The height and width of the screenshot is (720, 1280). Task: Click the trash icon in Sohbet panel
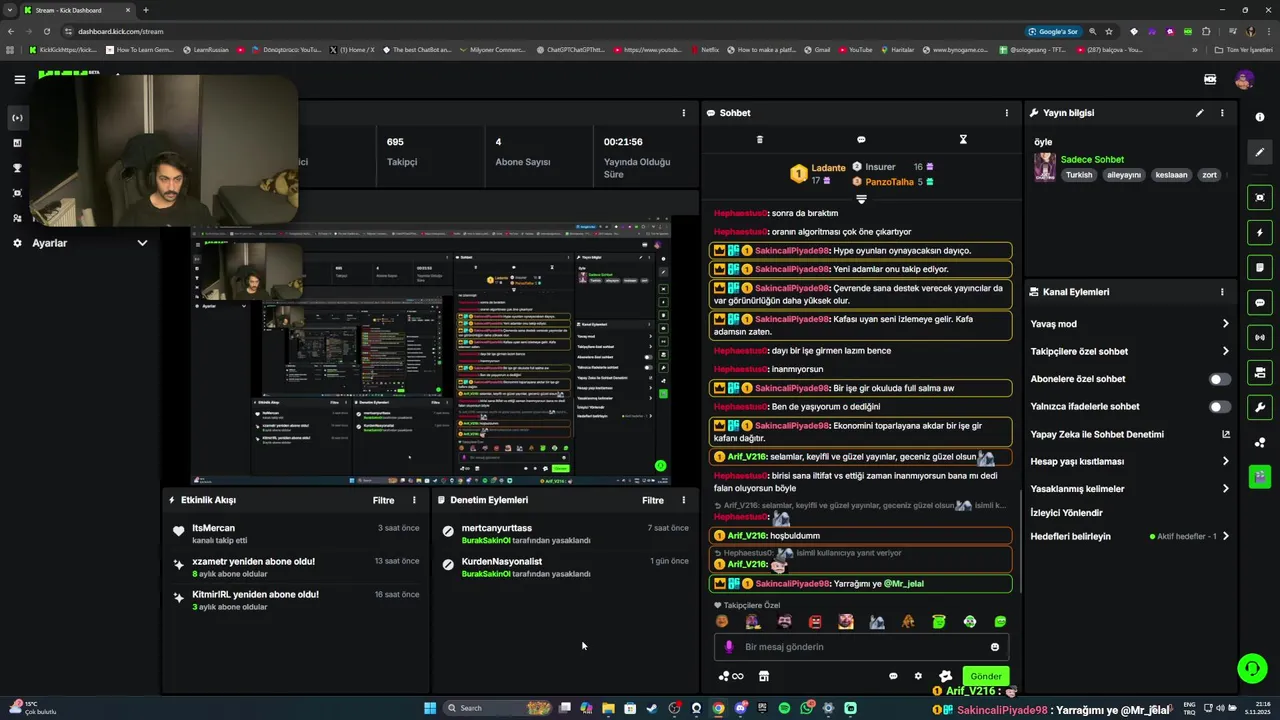pyautogui.click(x=759, y=140)
